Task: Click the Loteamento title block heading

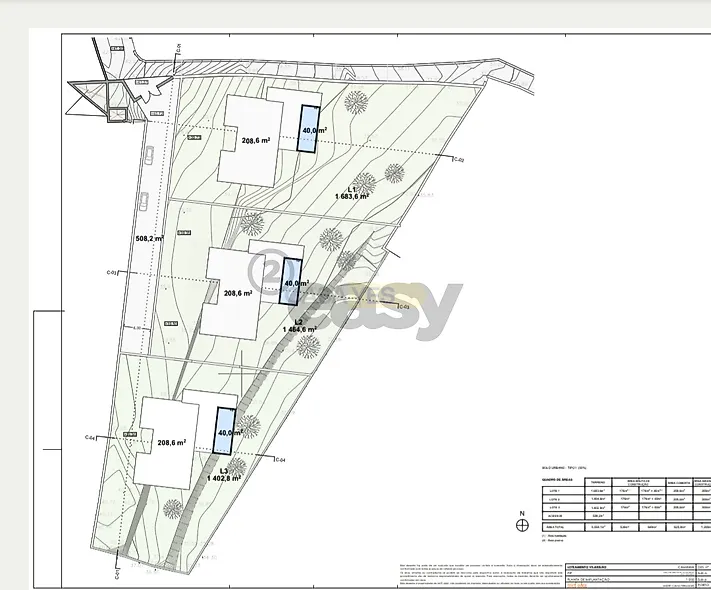Action: 587,567
